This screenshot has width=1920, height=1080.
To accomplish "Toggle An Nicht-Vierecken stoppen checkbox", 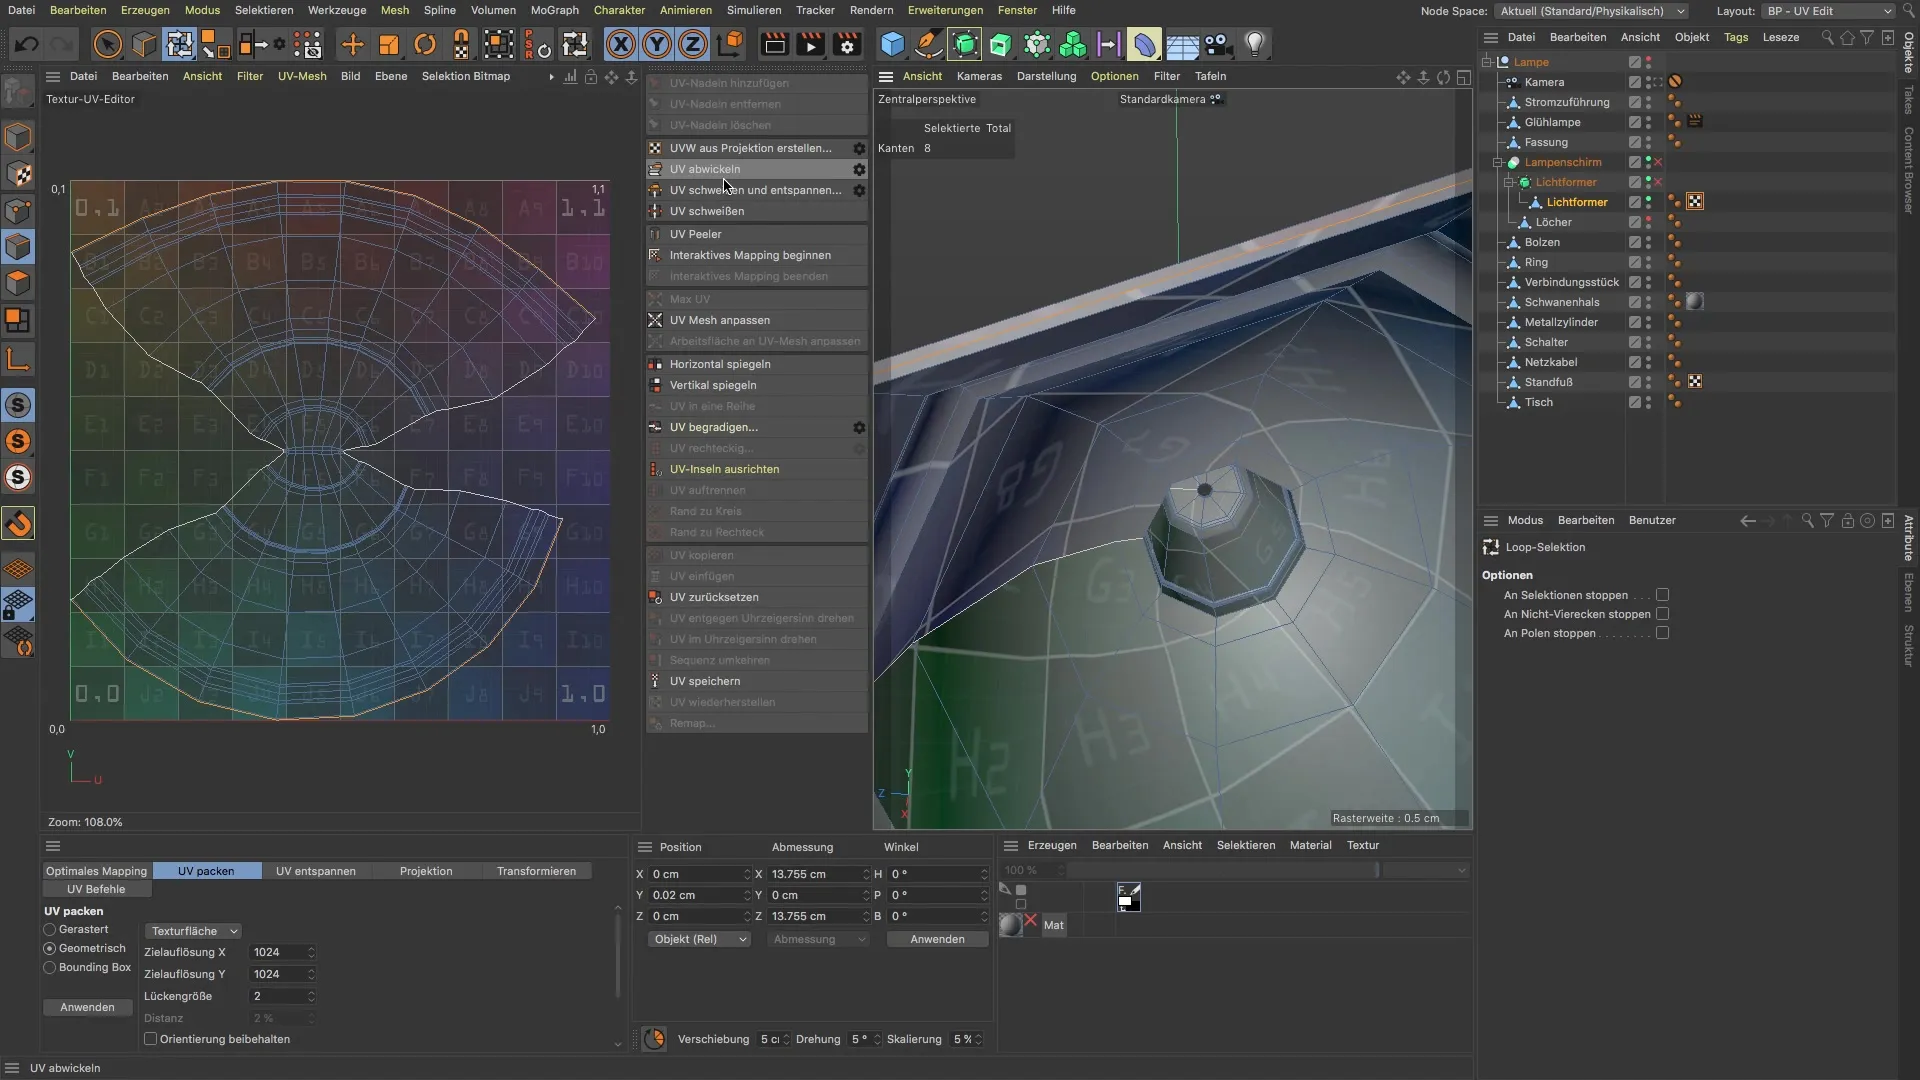I will click(1662, 614).
